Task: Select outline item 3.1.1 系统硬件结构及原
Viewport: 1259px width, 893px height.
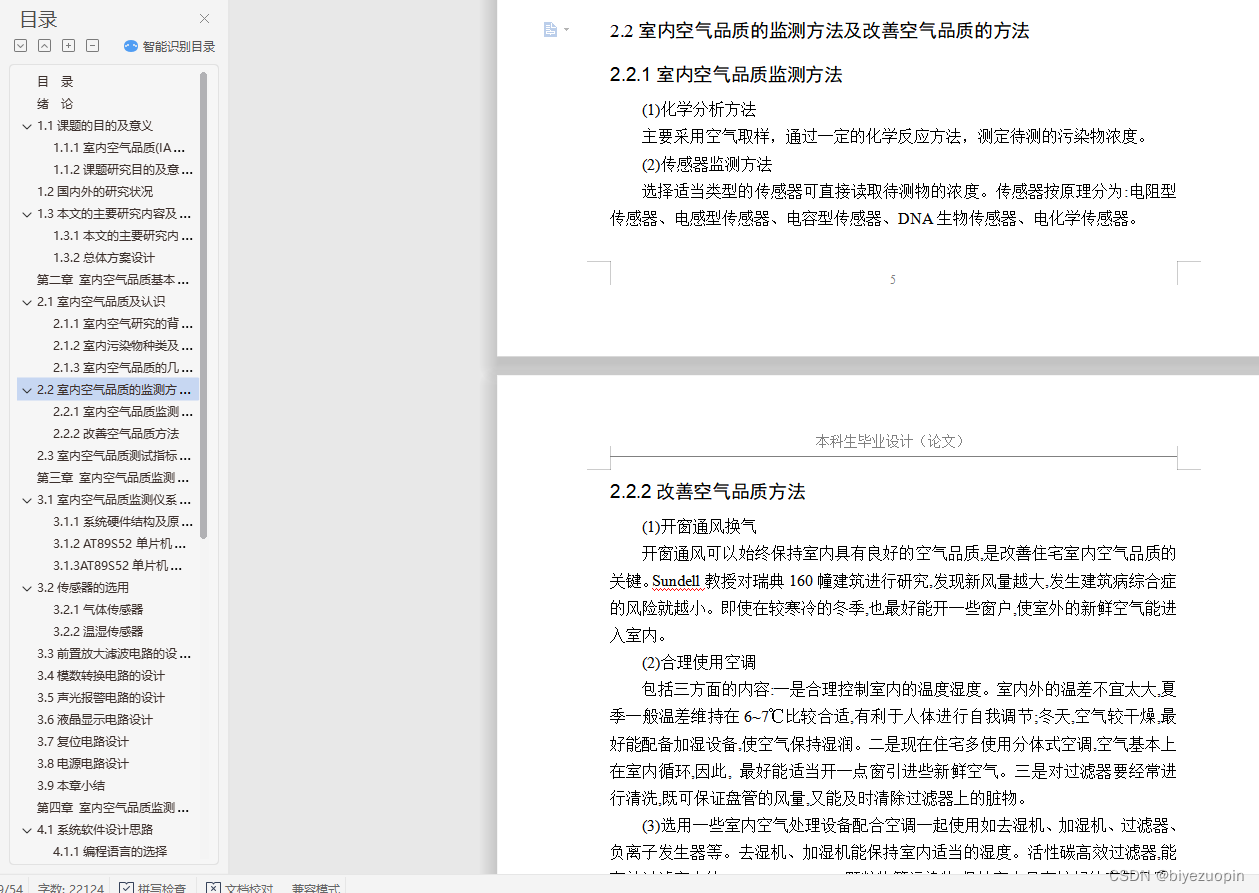Action: (x=123, y=522)
